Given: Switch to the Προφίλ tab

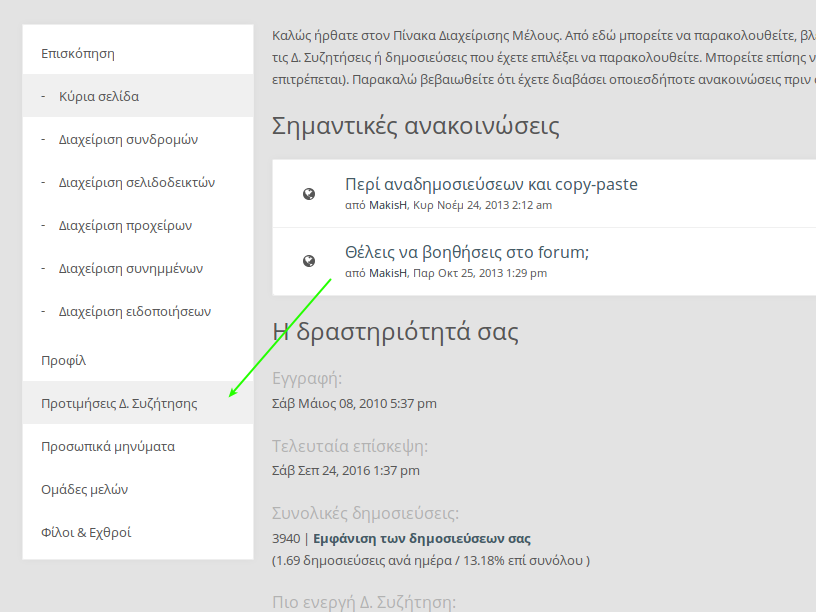Looking at the screenshot, I should click(63, 361).
